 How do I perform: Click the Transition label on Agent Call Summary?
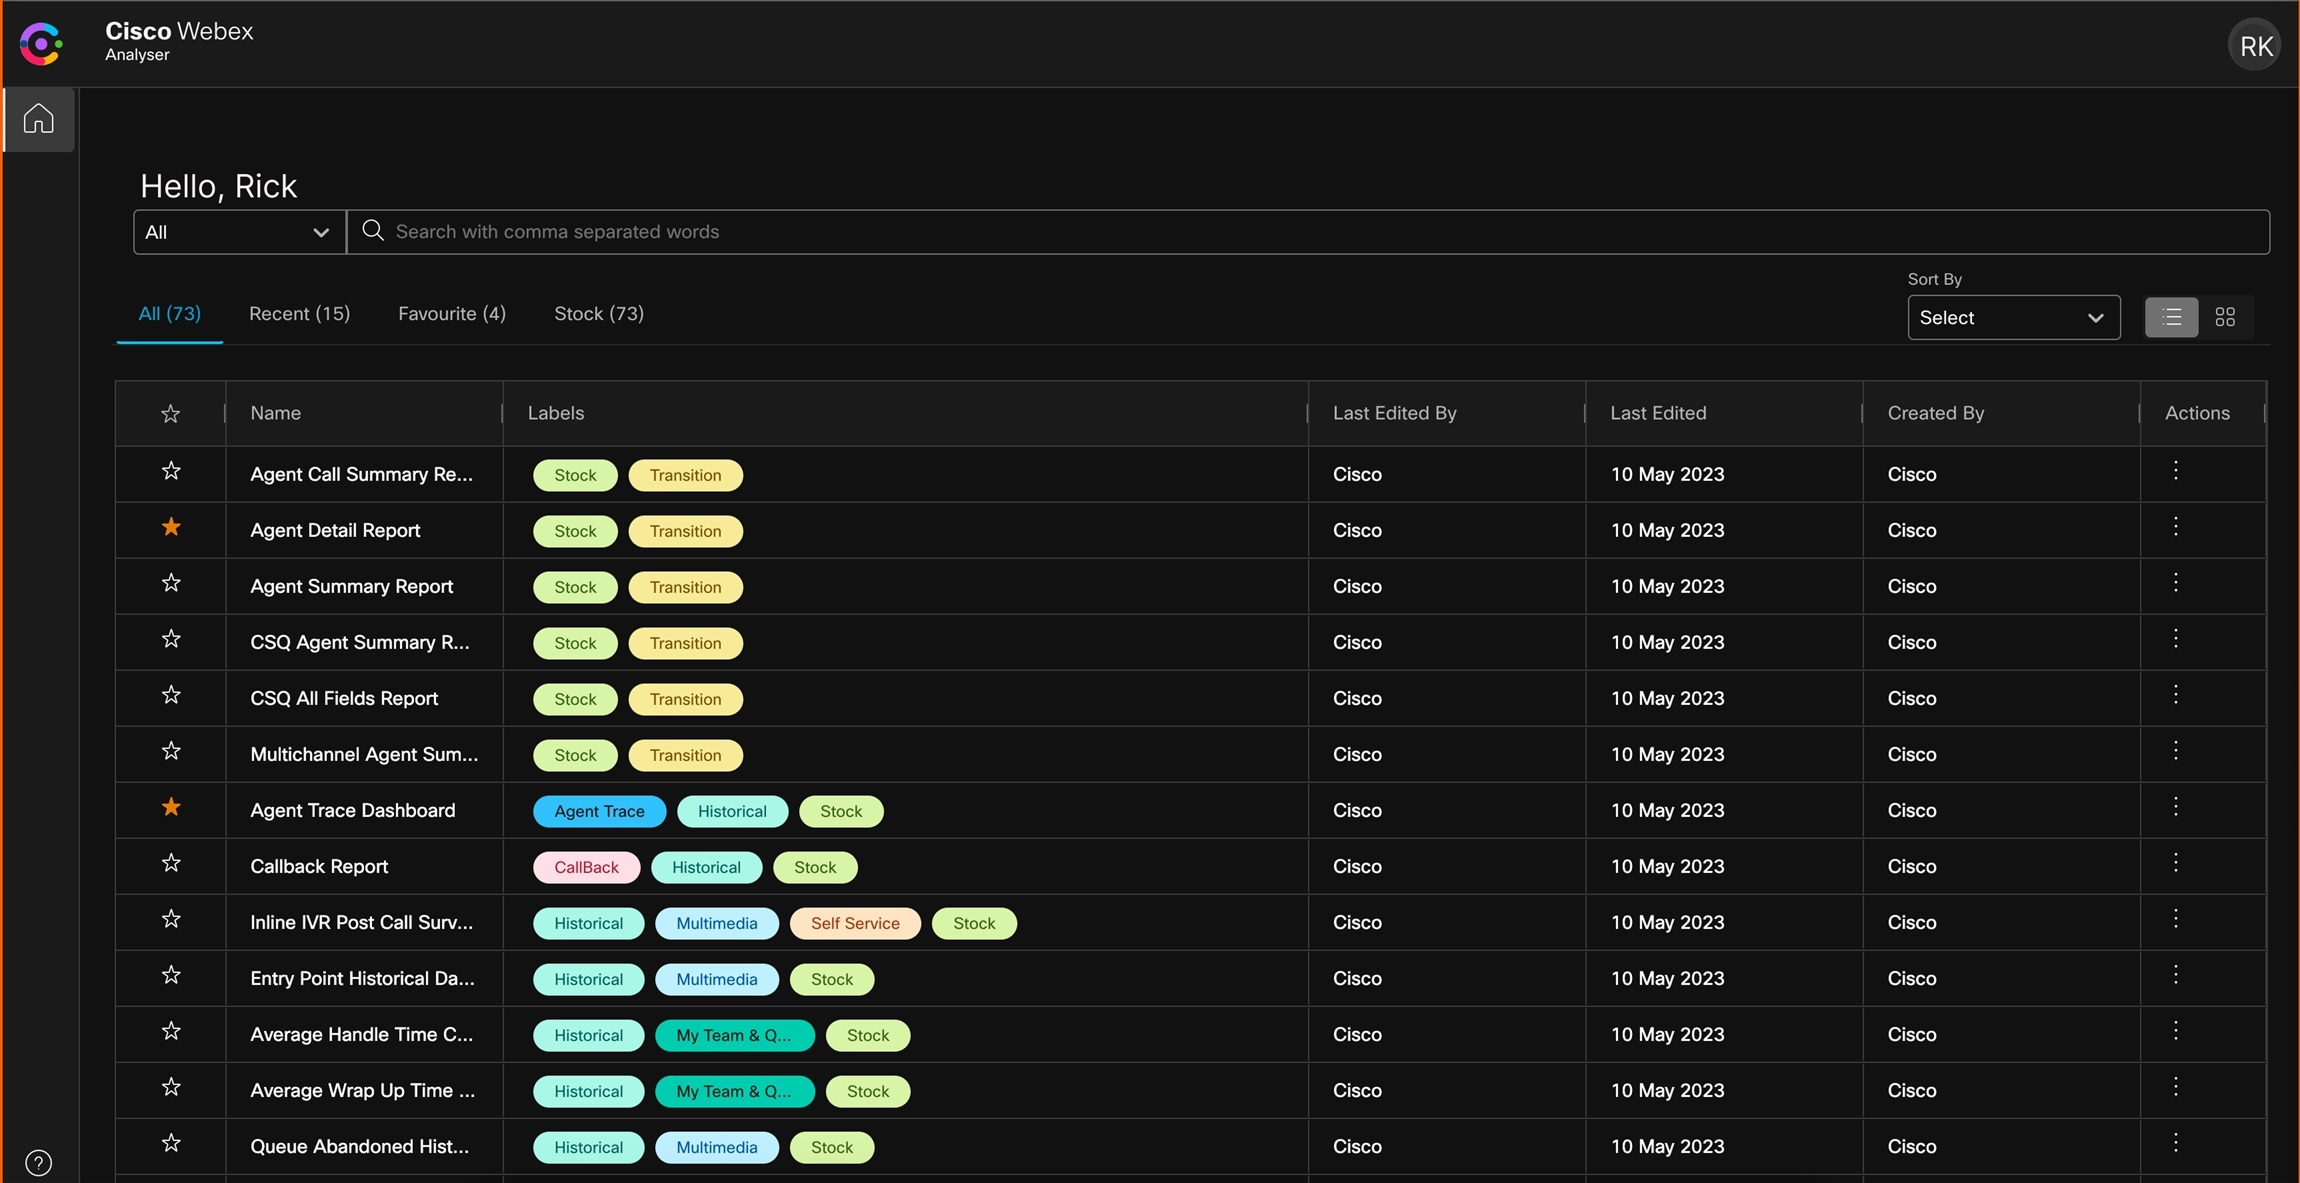[x=685, y=474]
